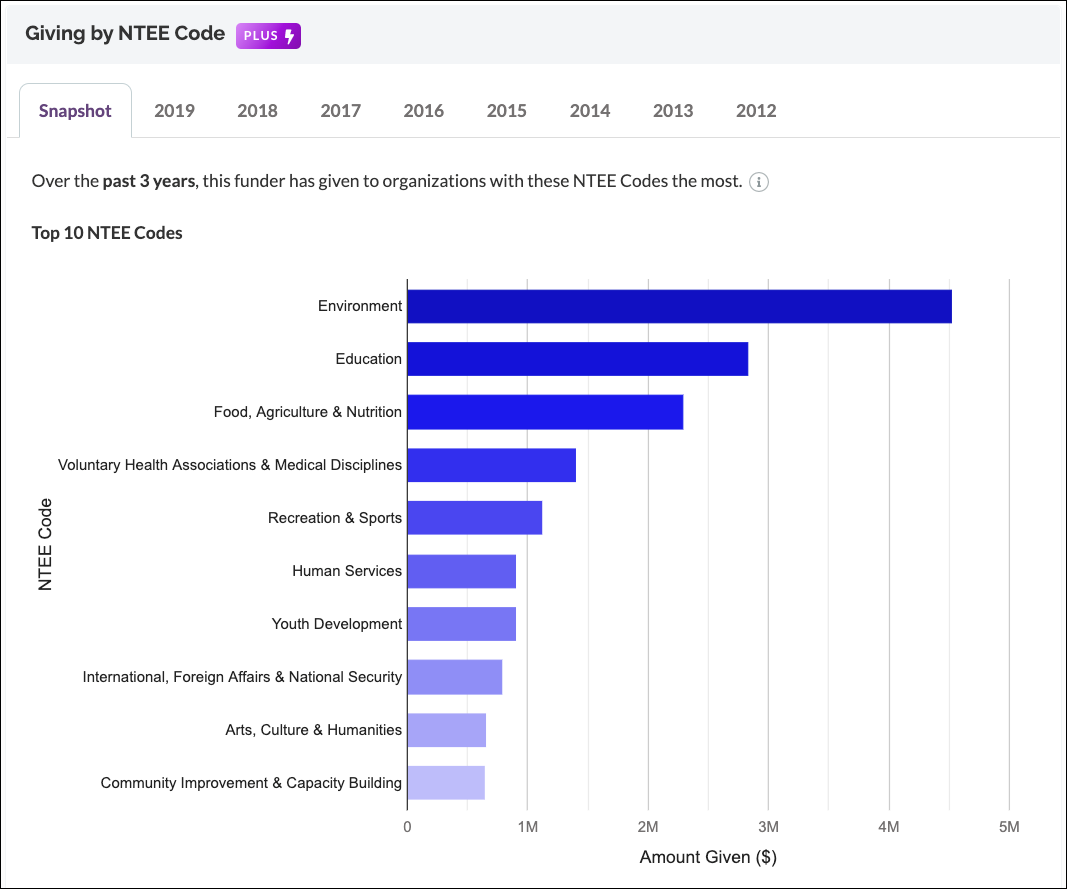
Task: Click the Human Services category label
Action: pyautogui.click(x=345, y=570)
